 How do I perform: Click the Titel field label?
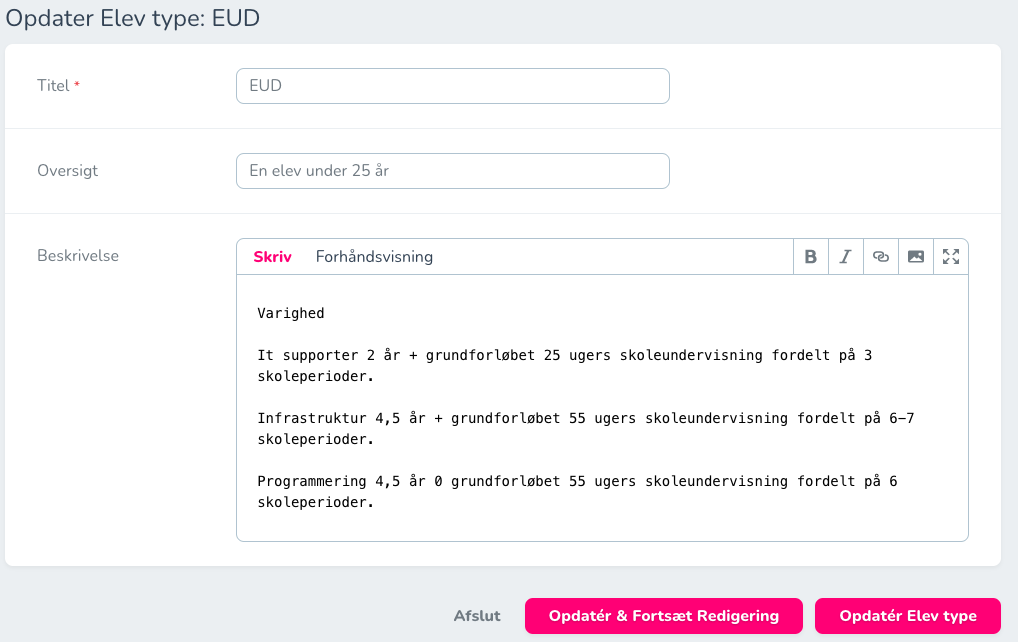tap(53, 86)
